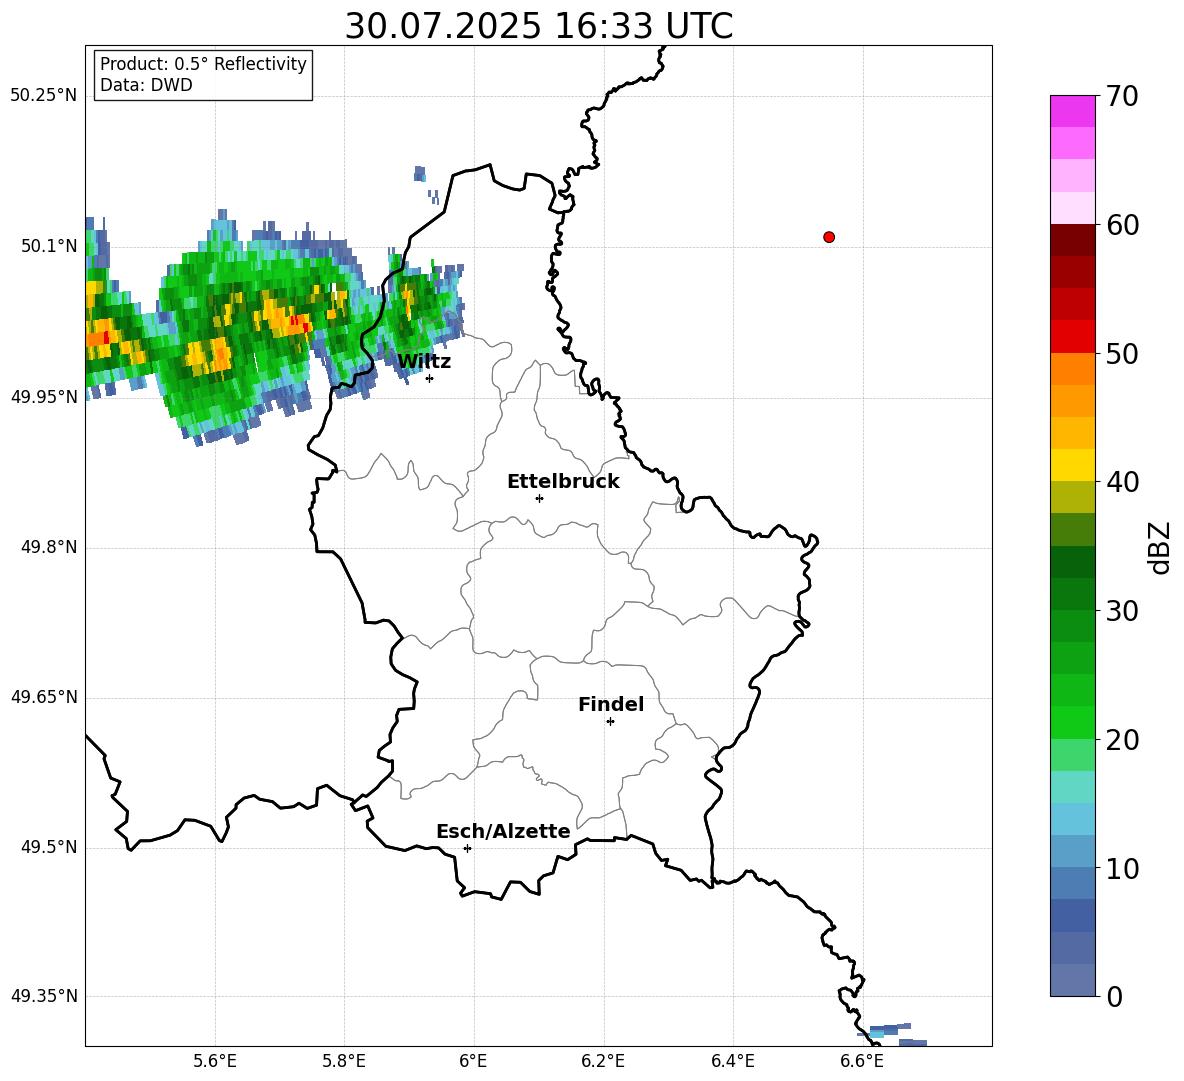The width and height of the screenshot is (1184, 1081).
Task: Select the Findel station label
Action: click(x=611, y=704)
